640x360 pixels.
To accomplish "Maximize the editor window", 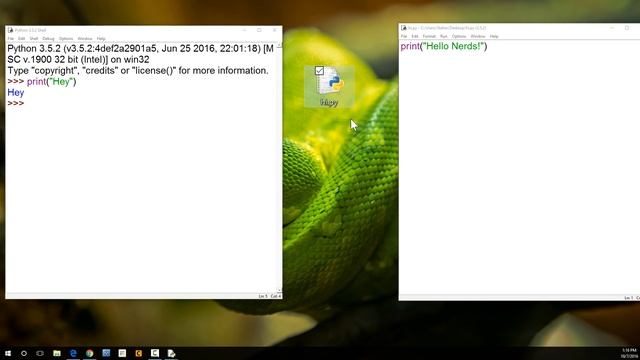I will click(x=627, y=28).
